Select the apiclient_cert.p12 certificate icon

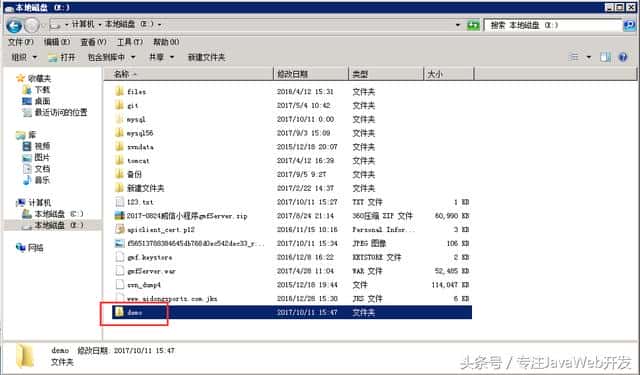(x=119, y=229)
